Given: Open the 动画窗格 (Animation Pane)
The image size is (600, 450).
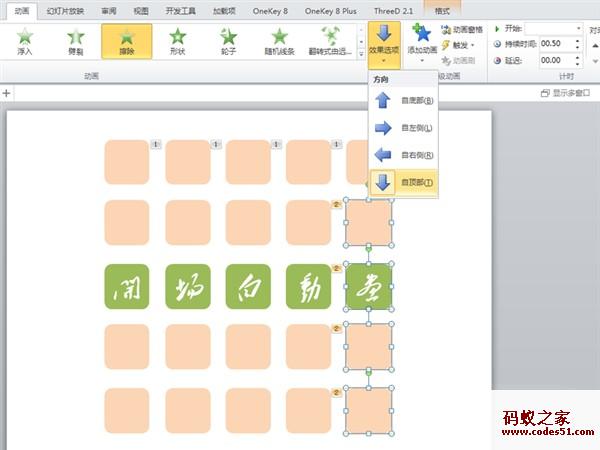Looking at the screenshot, I should pos(467,30).
